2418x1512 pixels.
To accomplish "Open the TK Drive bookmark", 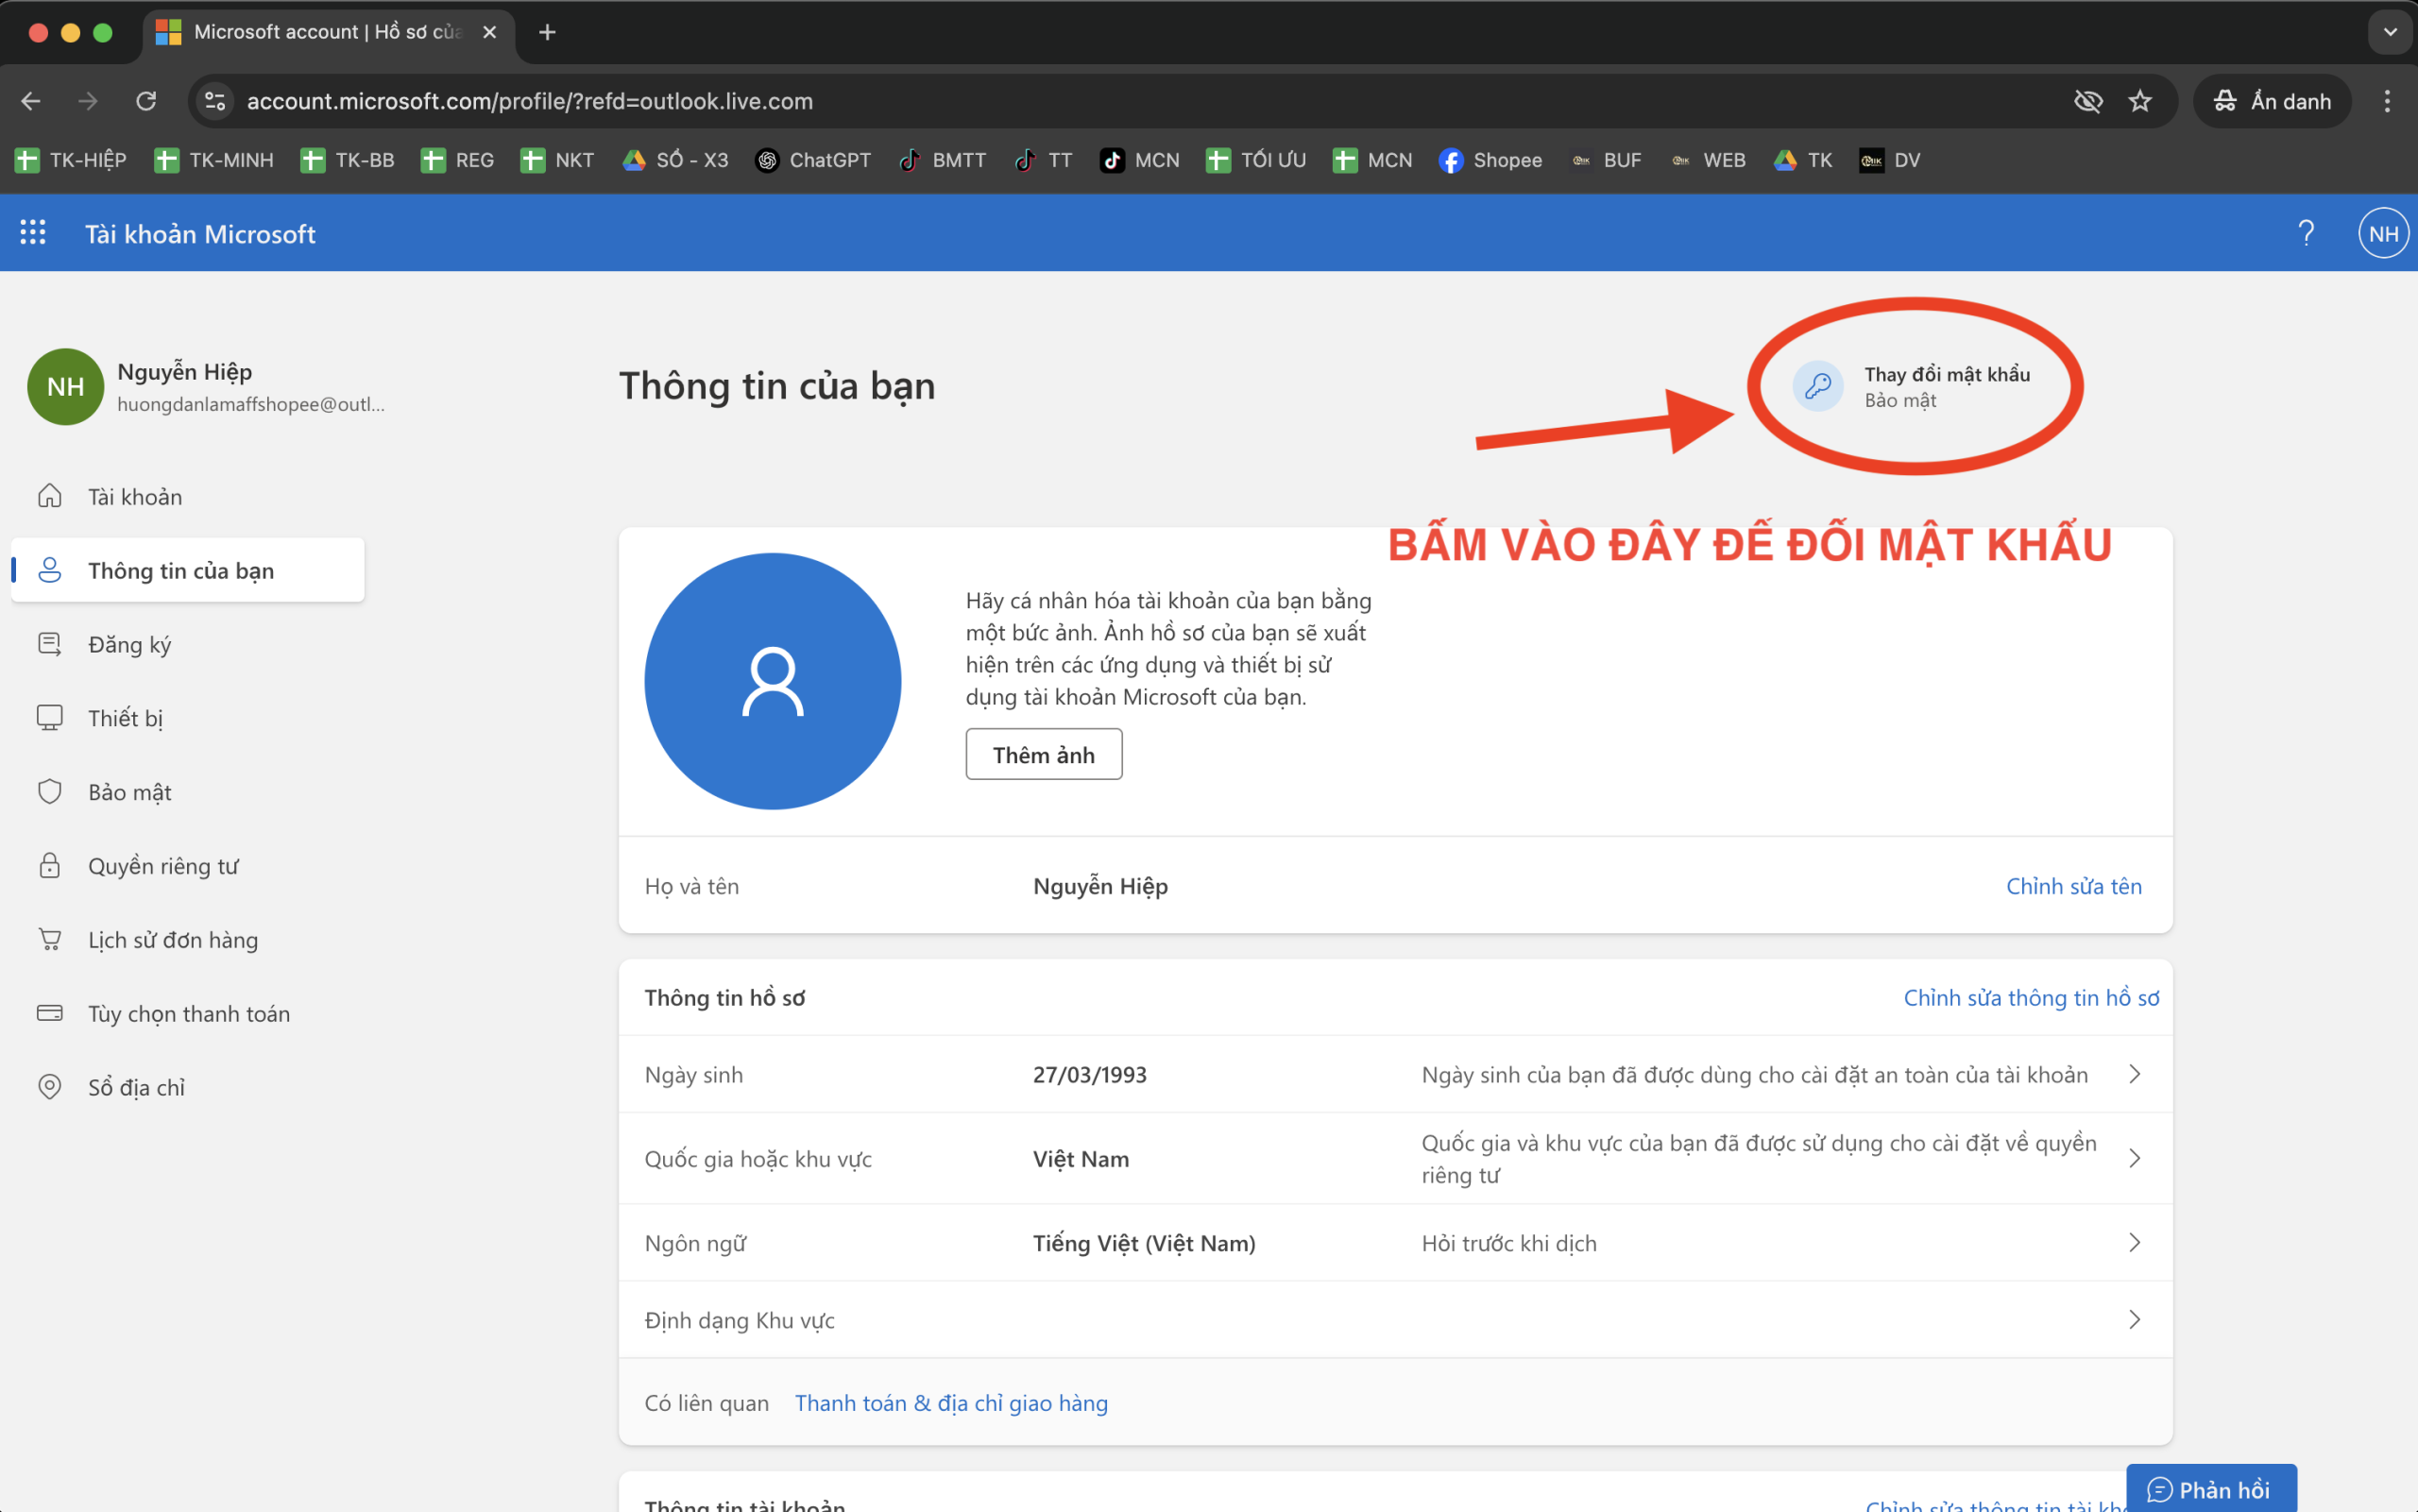I will coord(1803,160).
